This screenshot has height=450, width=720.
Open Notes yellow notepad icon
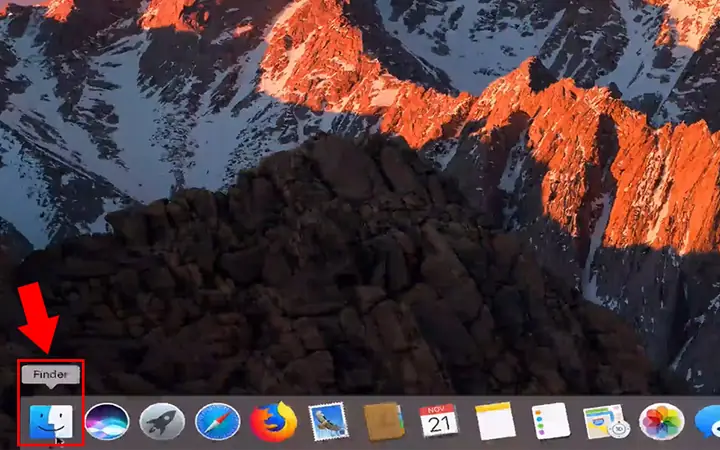pos(495,422)
